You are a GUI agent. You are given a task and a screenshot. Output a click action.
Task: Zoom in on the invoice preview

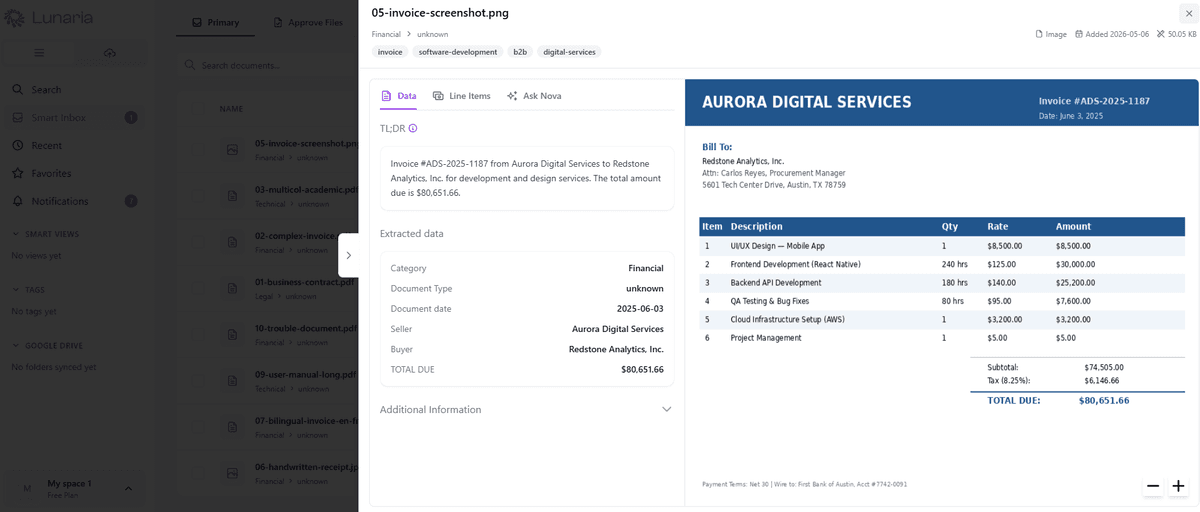point(1178,486)
